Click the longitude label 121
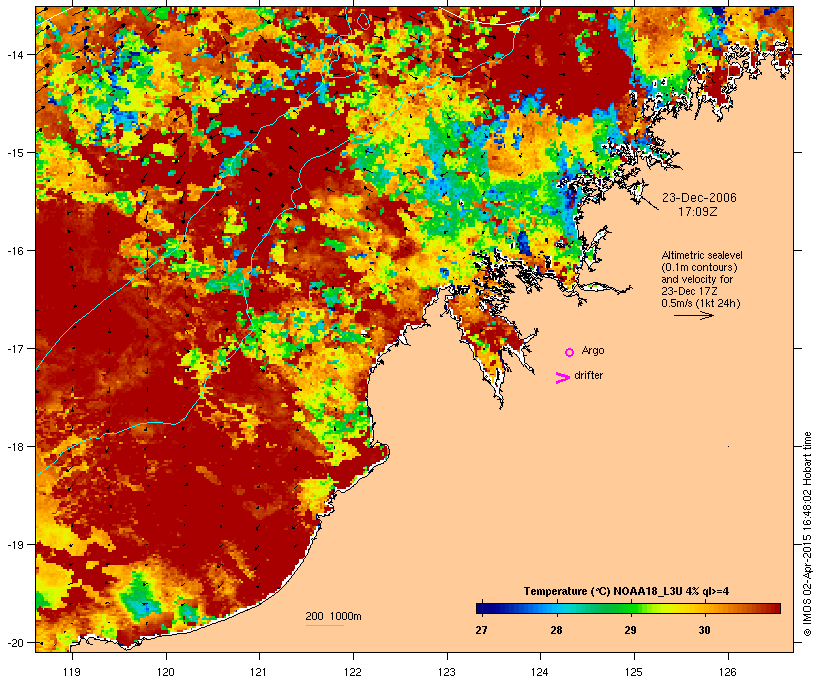The image size is (820, 680). click(x=259, y=672)
